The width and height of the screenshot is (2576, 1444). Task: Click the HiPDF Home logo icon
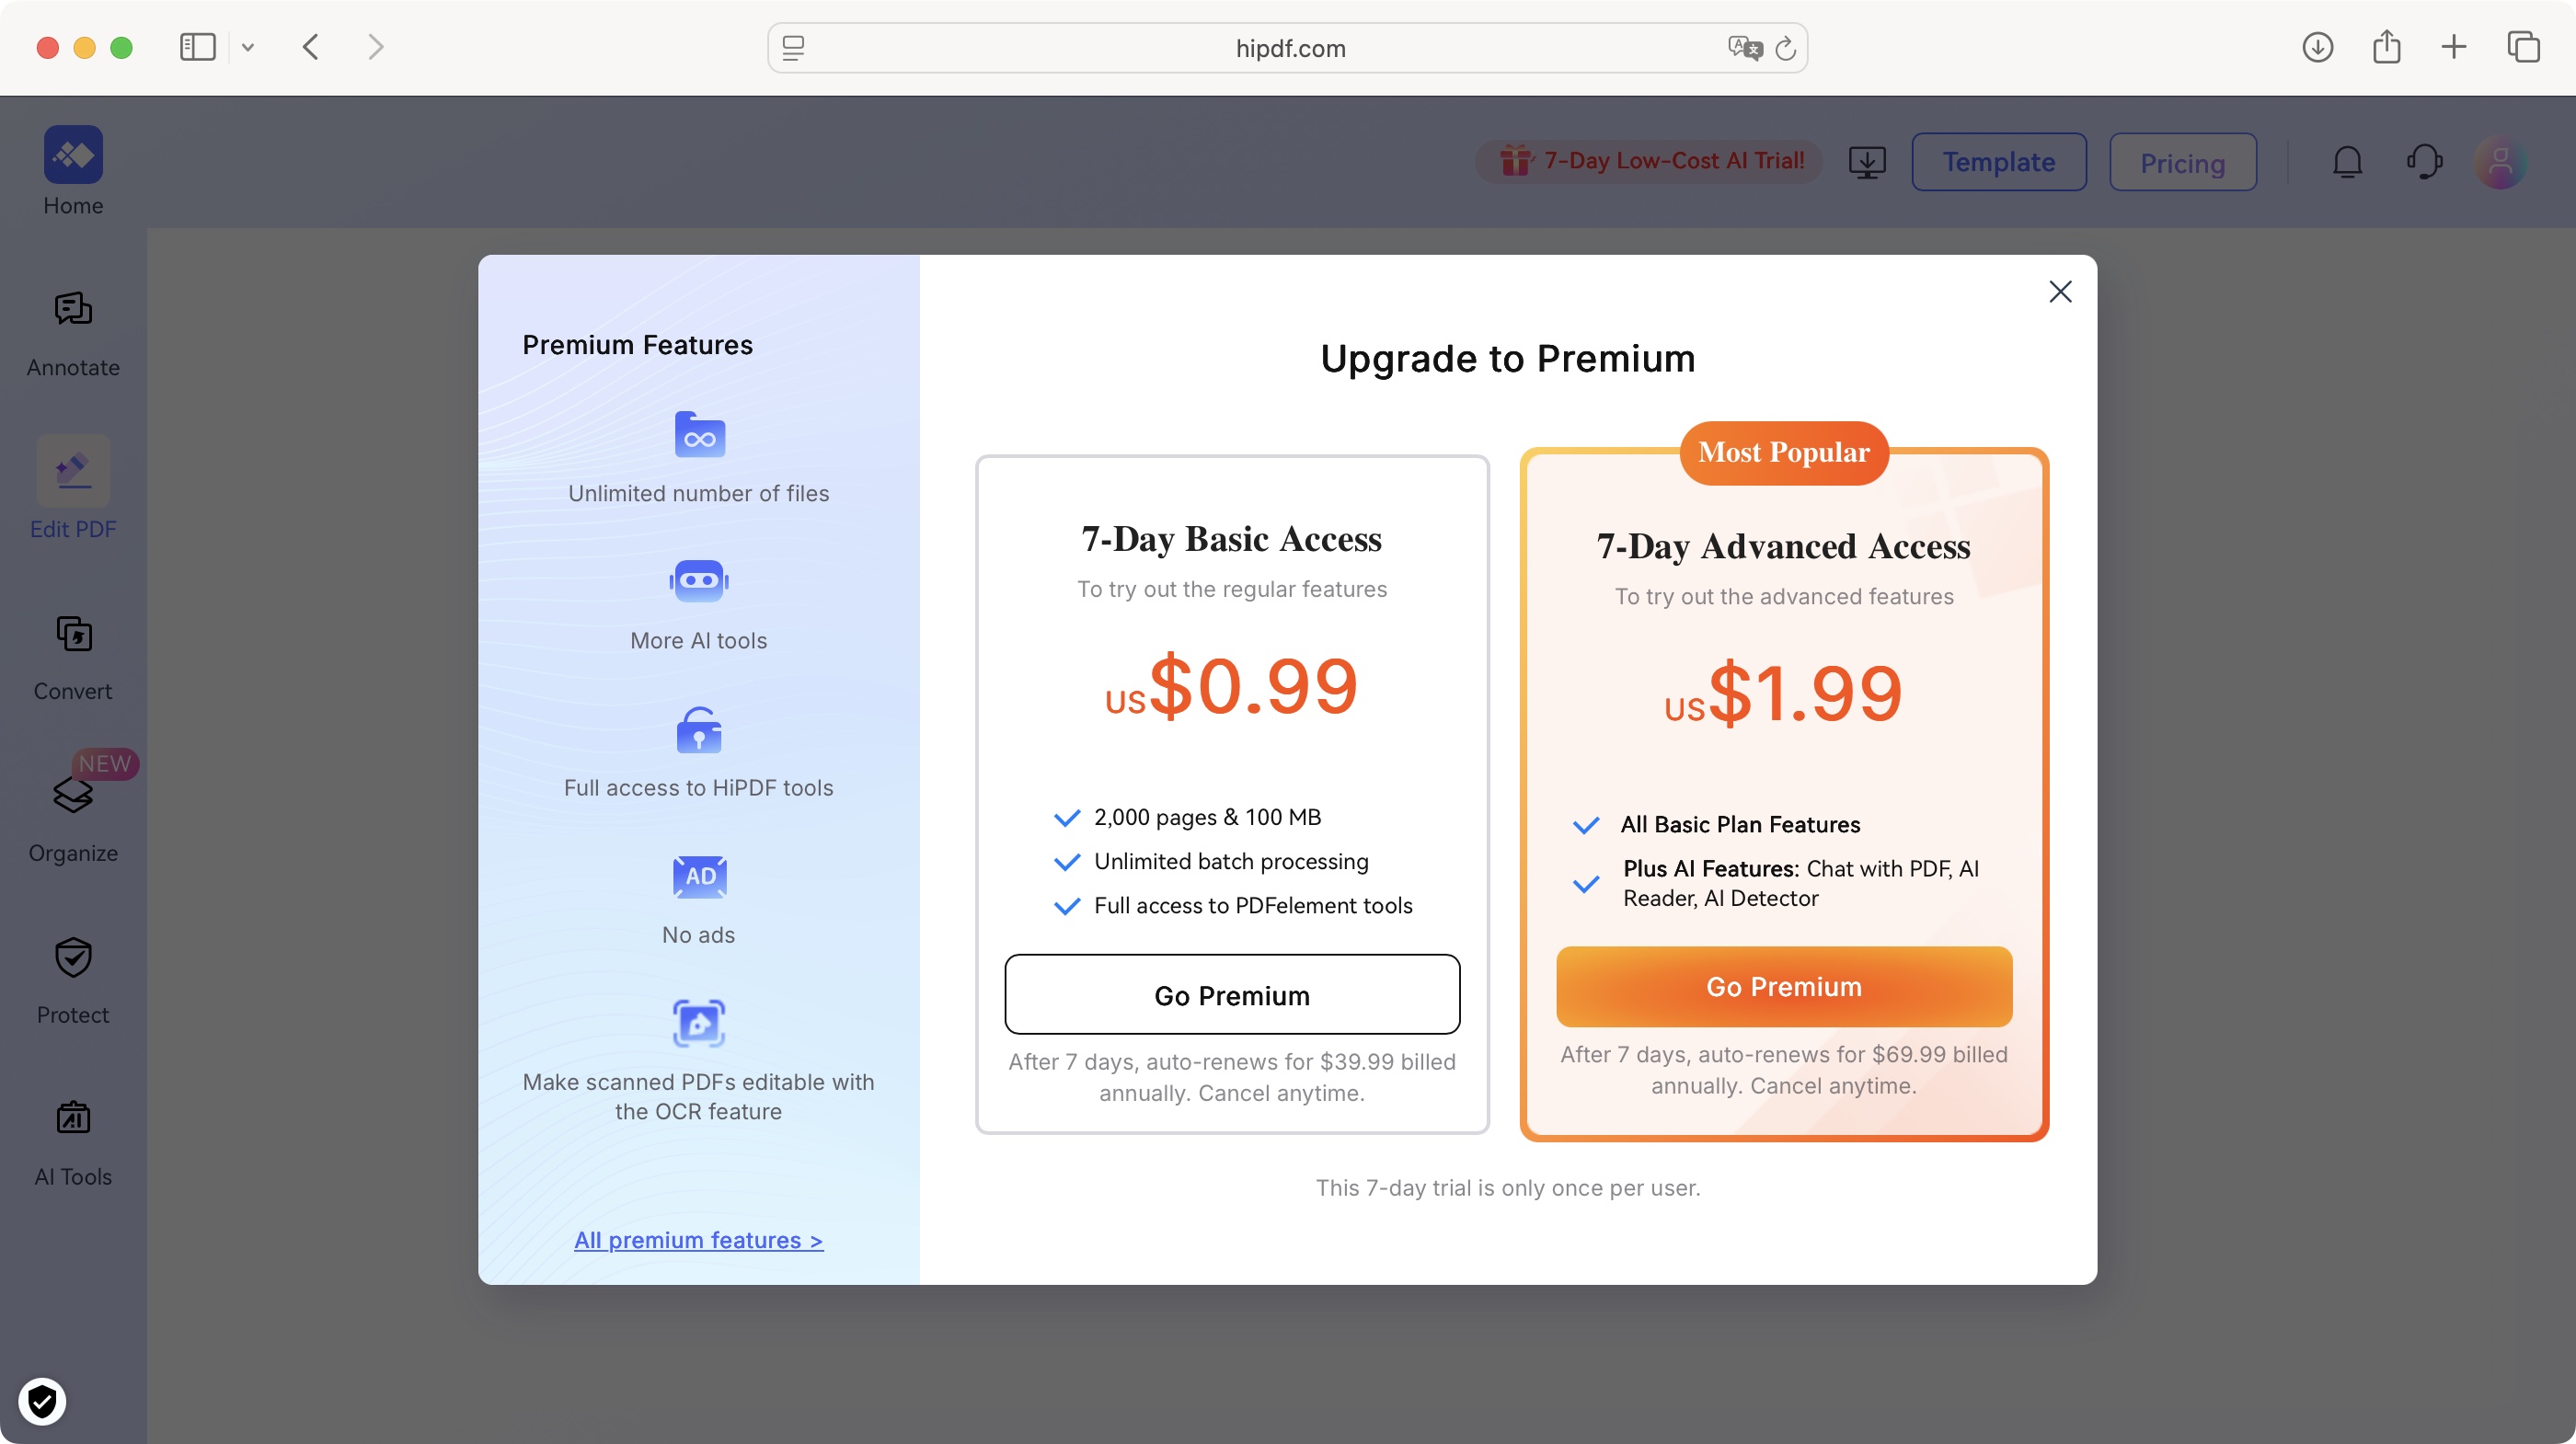coord(73,155)
